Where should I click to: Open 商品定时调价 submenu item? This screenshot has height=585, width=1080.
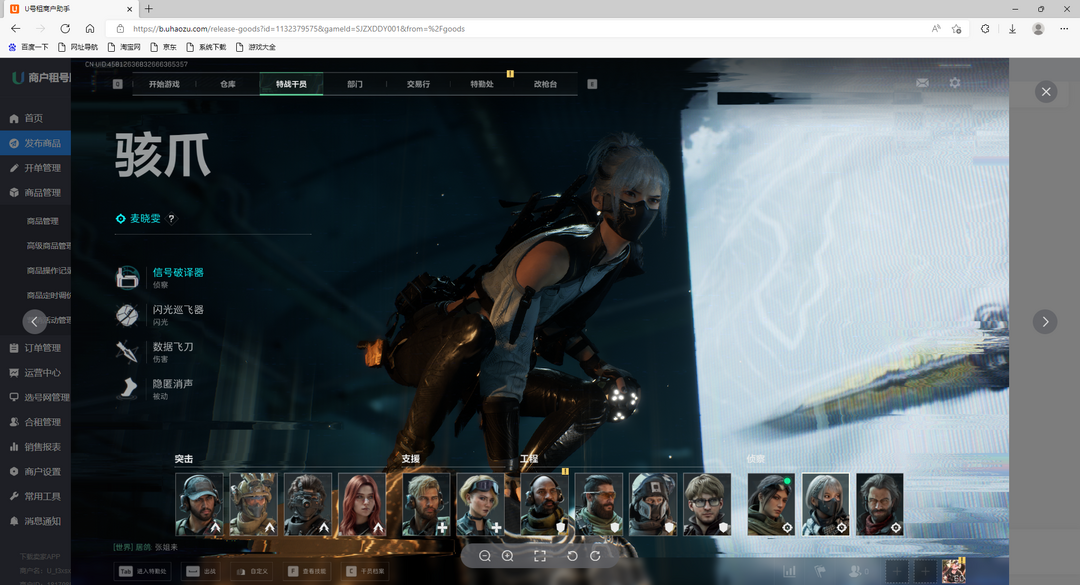pyautogui.click(x=48, y=296)
